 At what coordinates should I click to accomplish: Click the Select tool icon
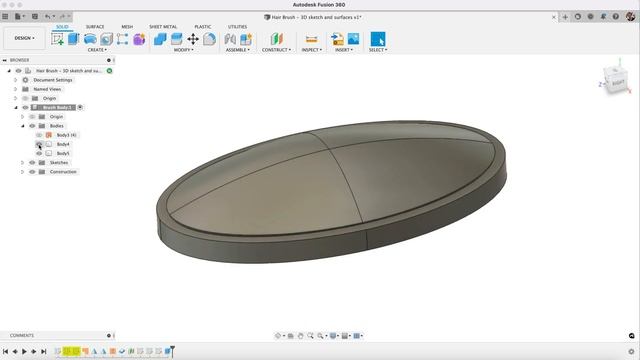pos(378,39)
